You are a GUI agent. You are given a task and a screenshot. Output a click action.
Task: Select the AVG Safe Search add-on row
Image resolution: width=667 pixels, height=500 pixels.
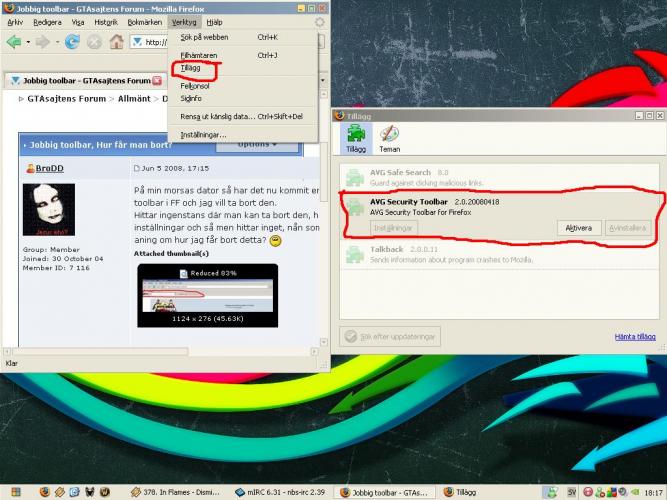click(x=499, y=177)
